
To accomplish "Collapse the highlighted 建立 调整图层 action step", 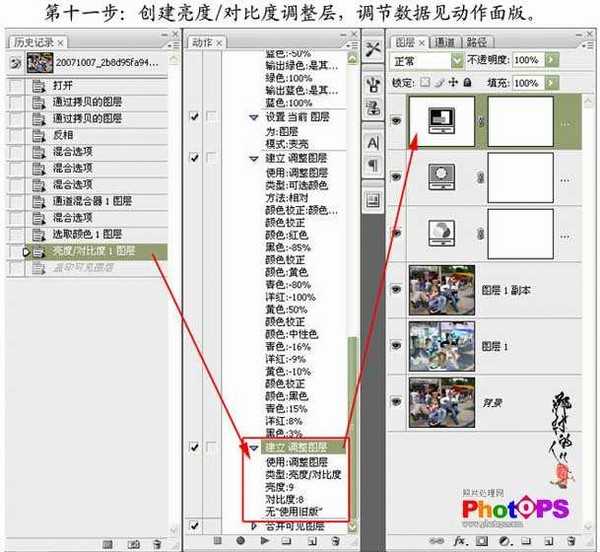I will point(254,447).
